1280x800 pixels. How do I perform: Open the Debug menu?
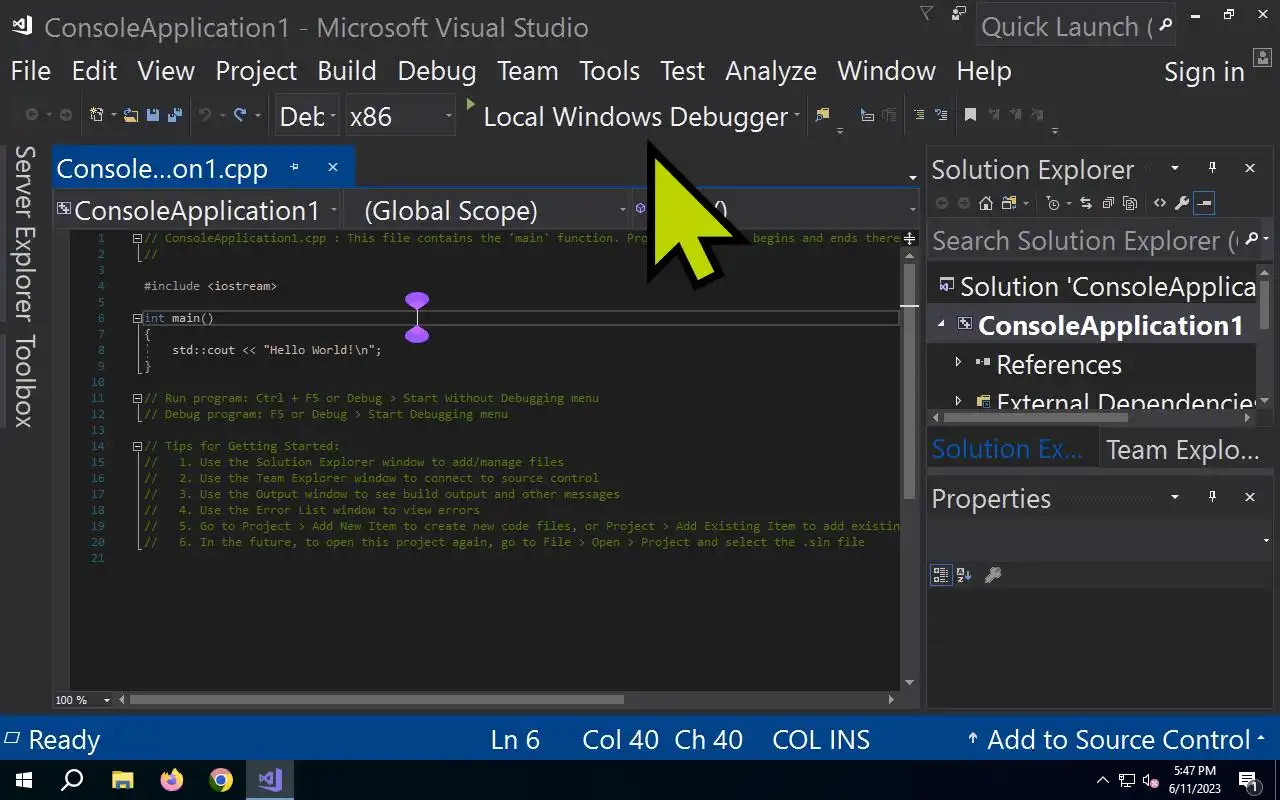coord(436,71)
